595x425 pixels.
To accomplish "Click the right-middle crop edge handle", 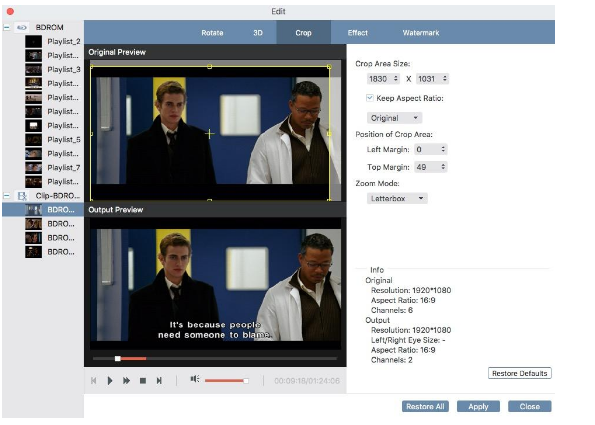I will click(329, 134).
